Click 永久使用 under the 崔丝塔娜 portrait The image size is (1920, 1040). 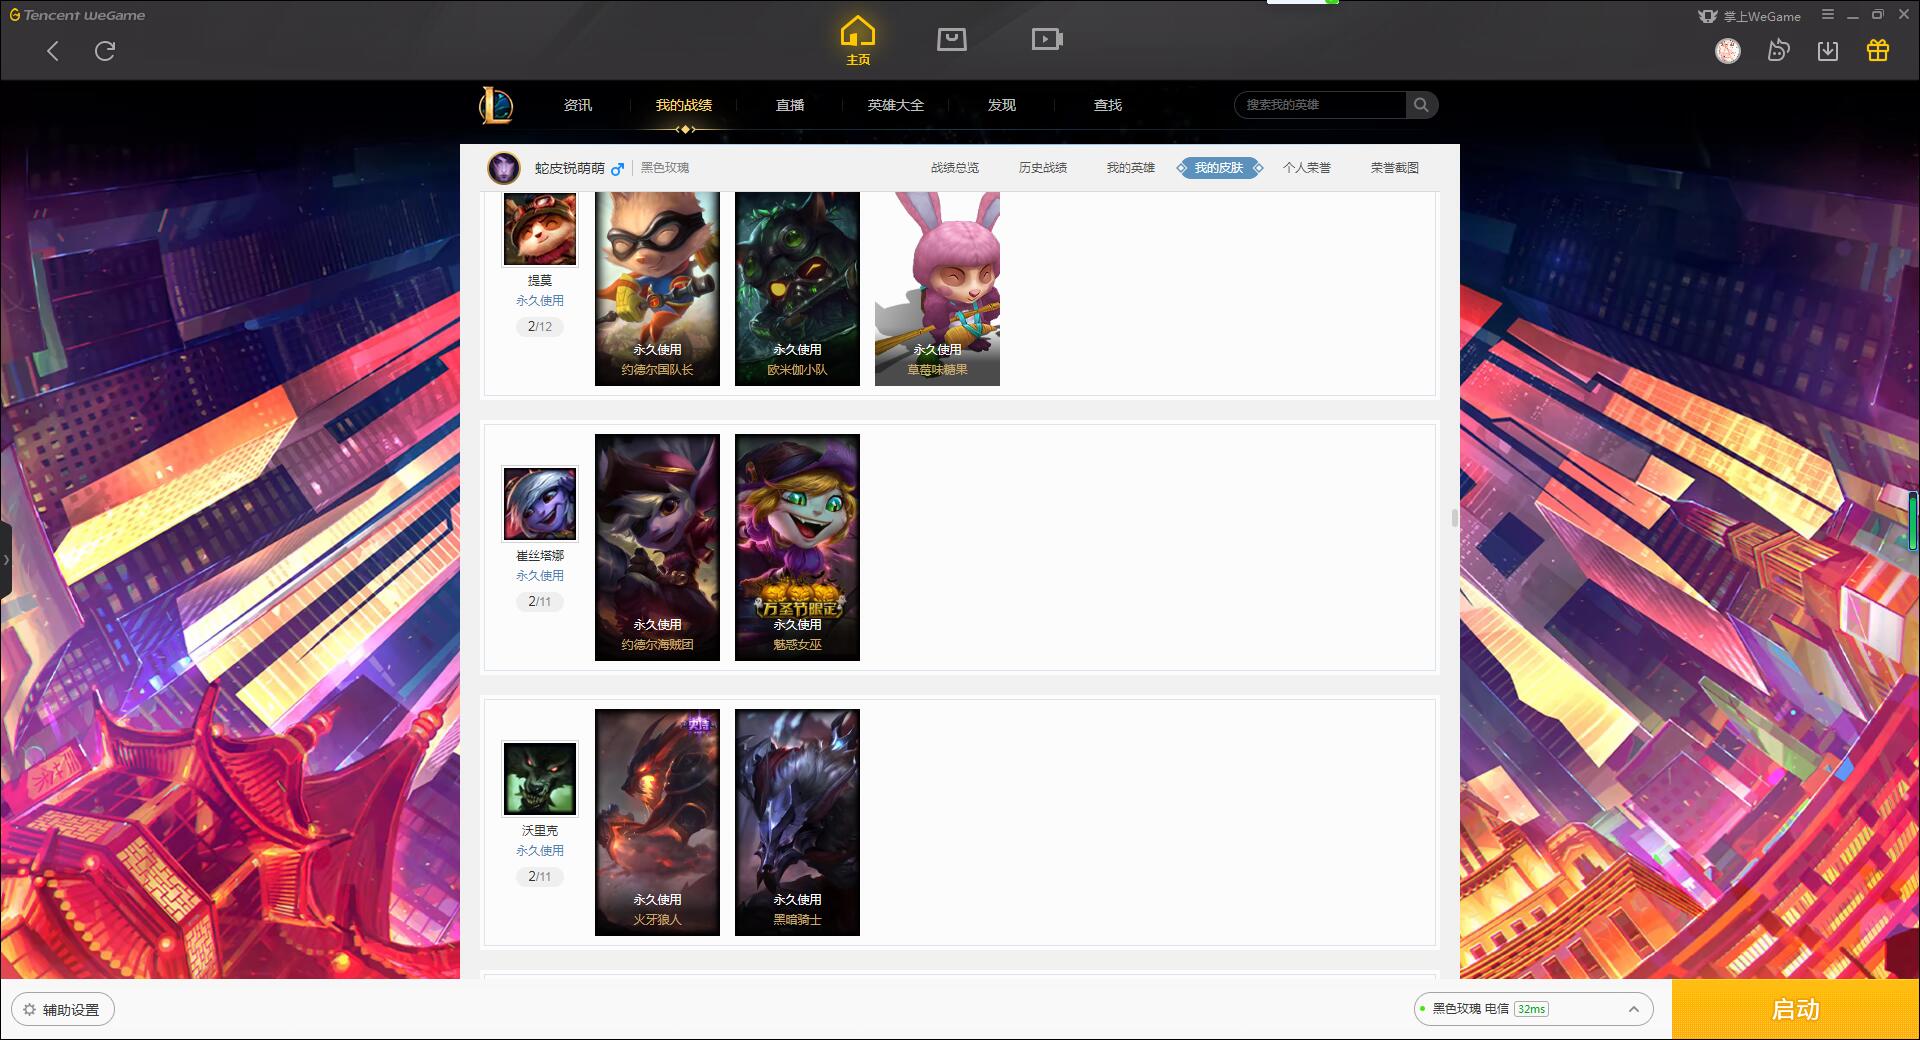coord(540,576)
